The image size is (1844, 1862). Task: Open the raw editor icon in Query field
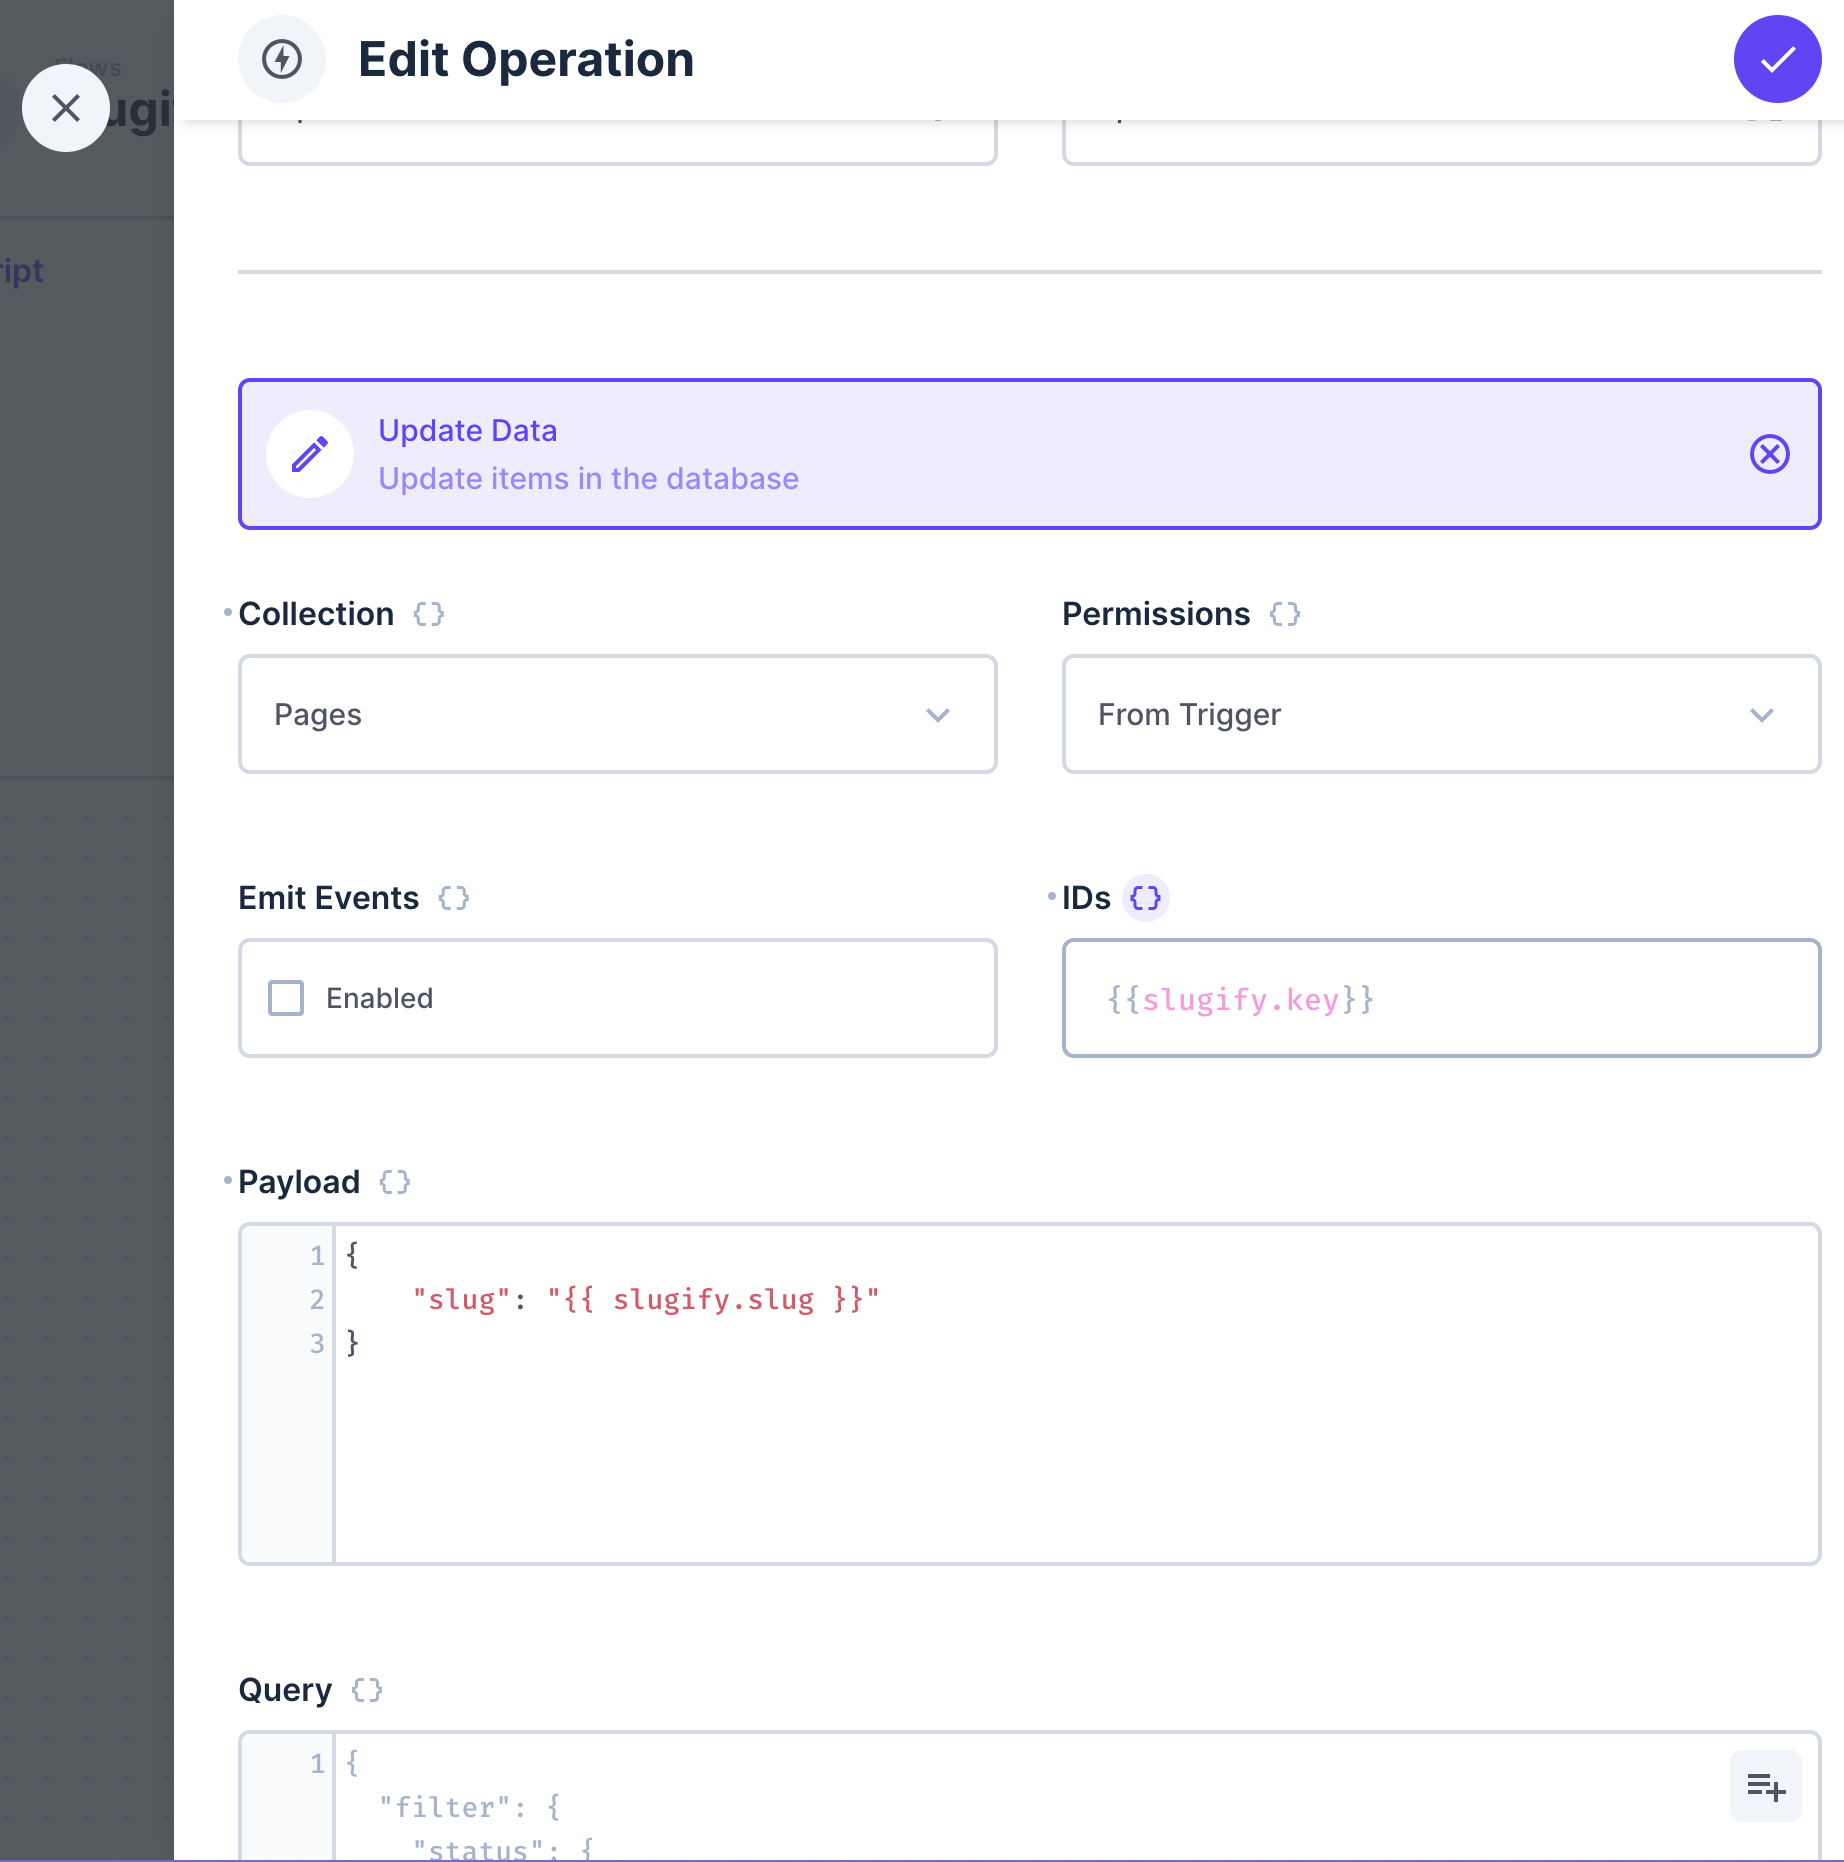(x=1765, y=1786)
